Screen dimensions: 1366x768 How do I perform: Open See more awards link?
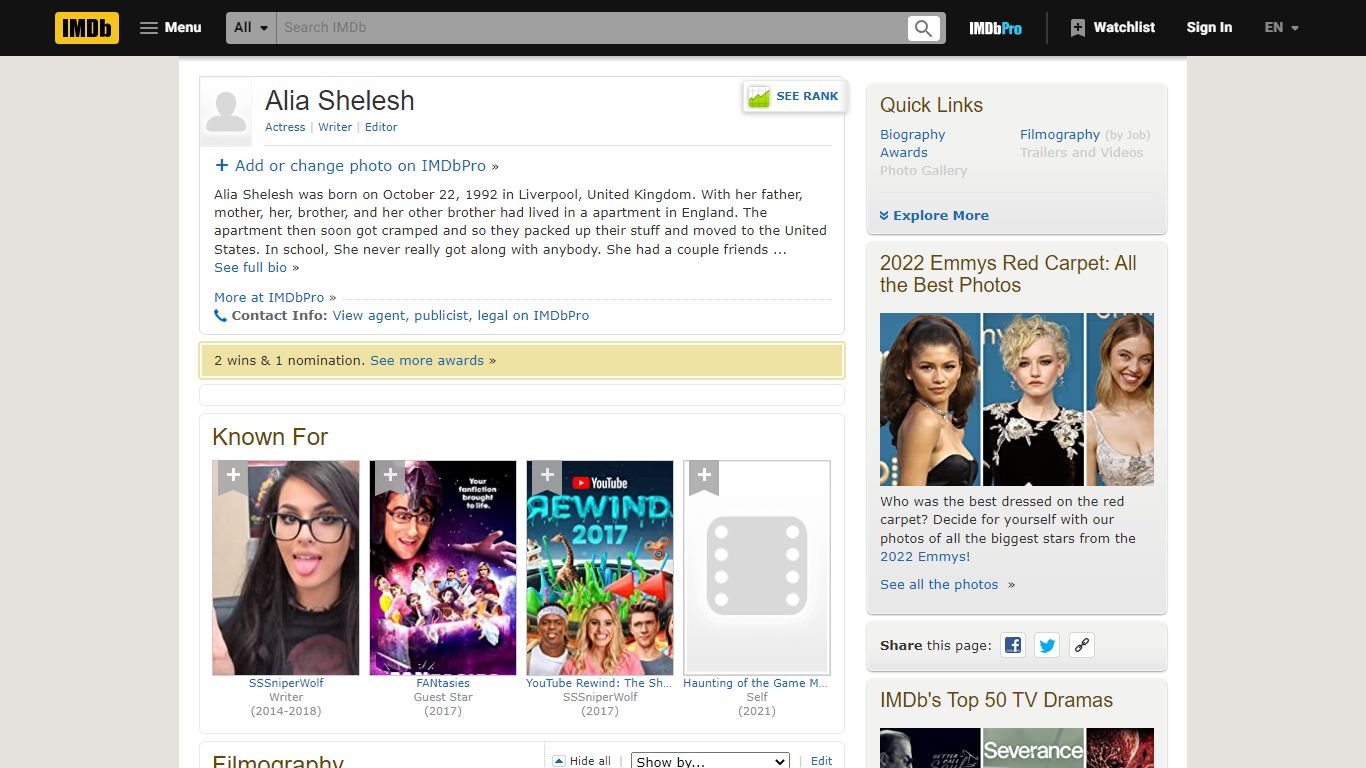point(427,361)
